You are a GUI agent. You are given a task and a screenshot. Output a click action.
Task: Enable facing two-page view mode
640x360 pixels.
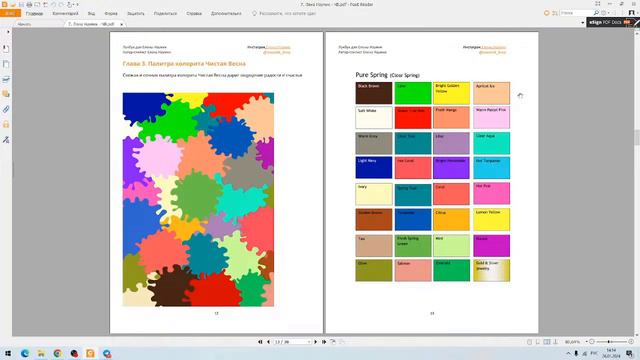(547, 342)
